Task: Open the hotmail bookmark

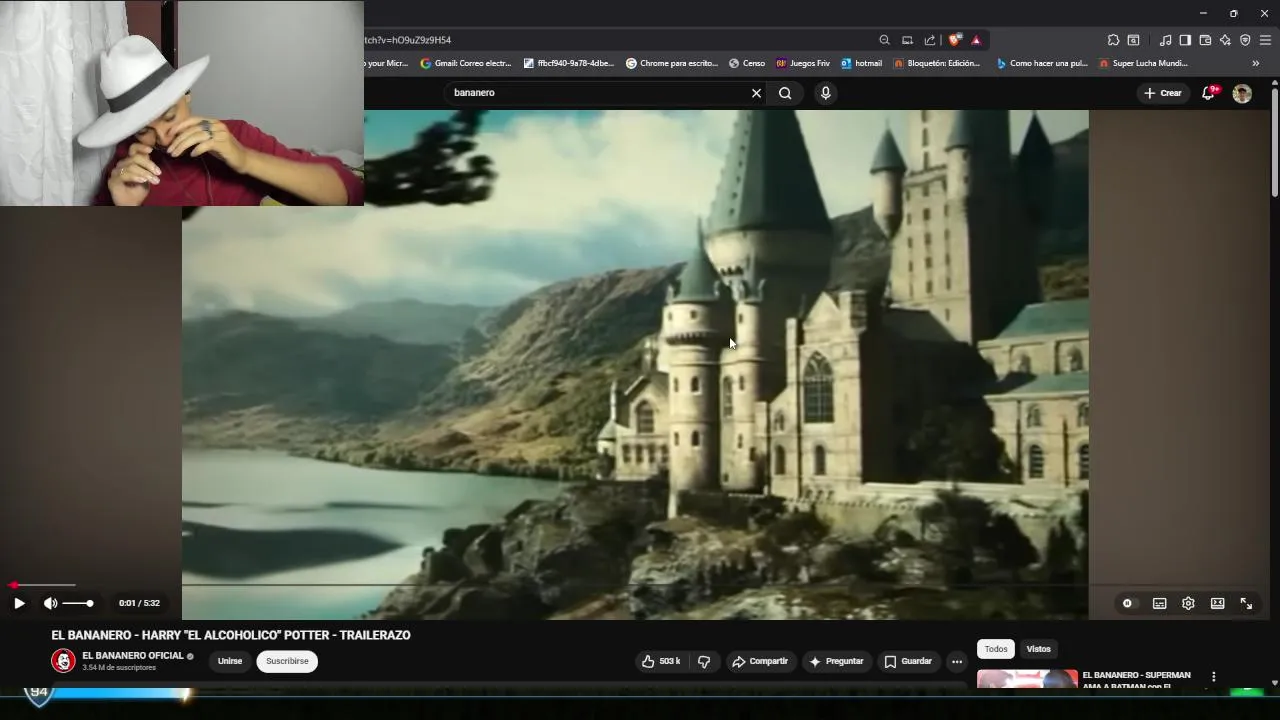Action: click(862, 63)
